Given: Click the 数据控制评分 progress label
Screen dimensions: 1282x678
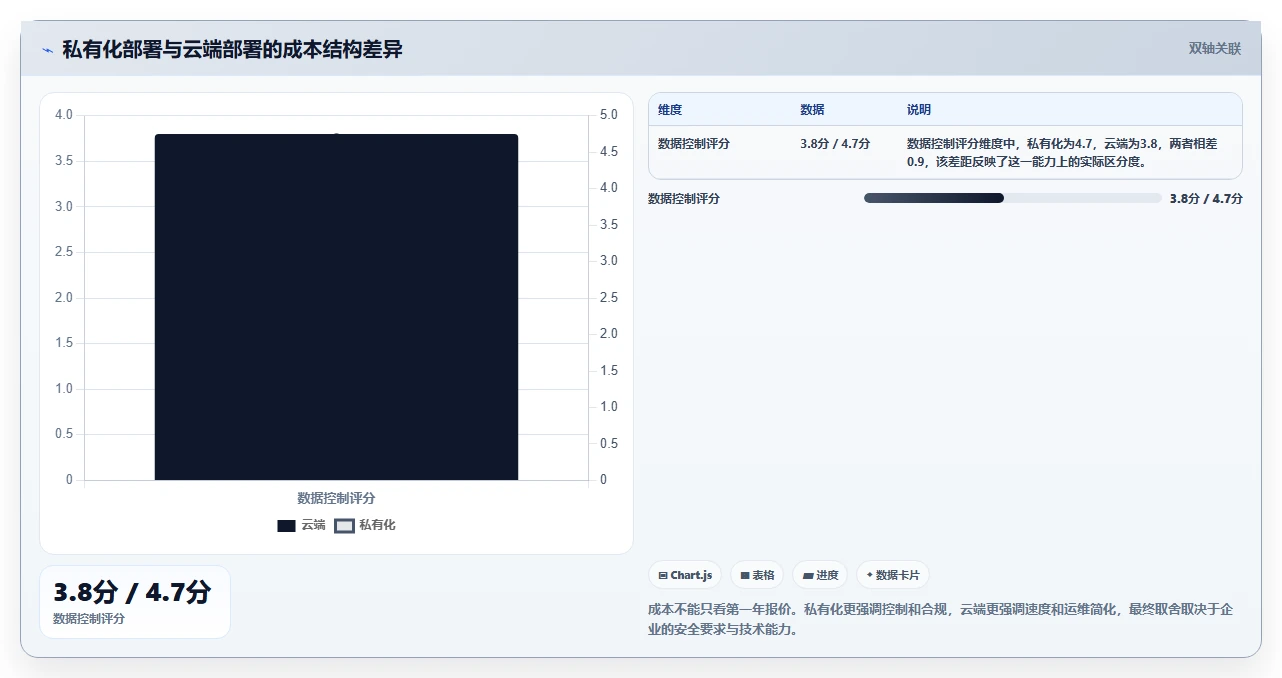Looking at the screenshot, I should 684,199.
